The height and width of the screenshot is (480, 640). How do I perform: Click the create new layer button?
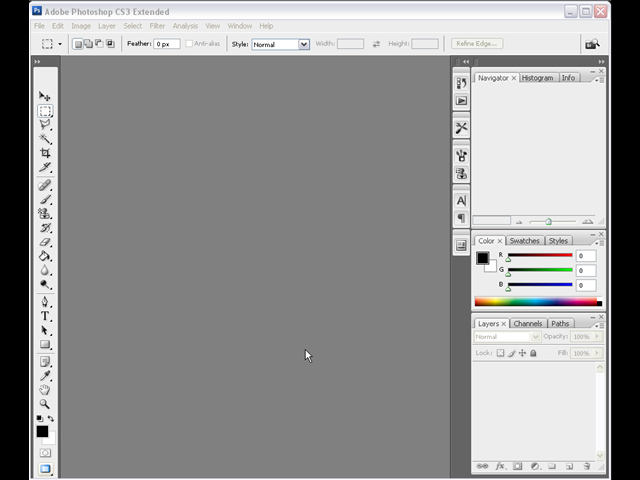(569, 466)
